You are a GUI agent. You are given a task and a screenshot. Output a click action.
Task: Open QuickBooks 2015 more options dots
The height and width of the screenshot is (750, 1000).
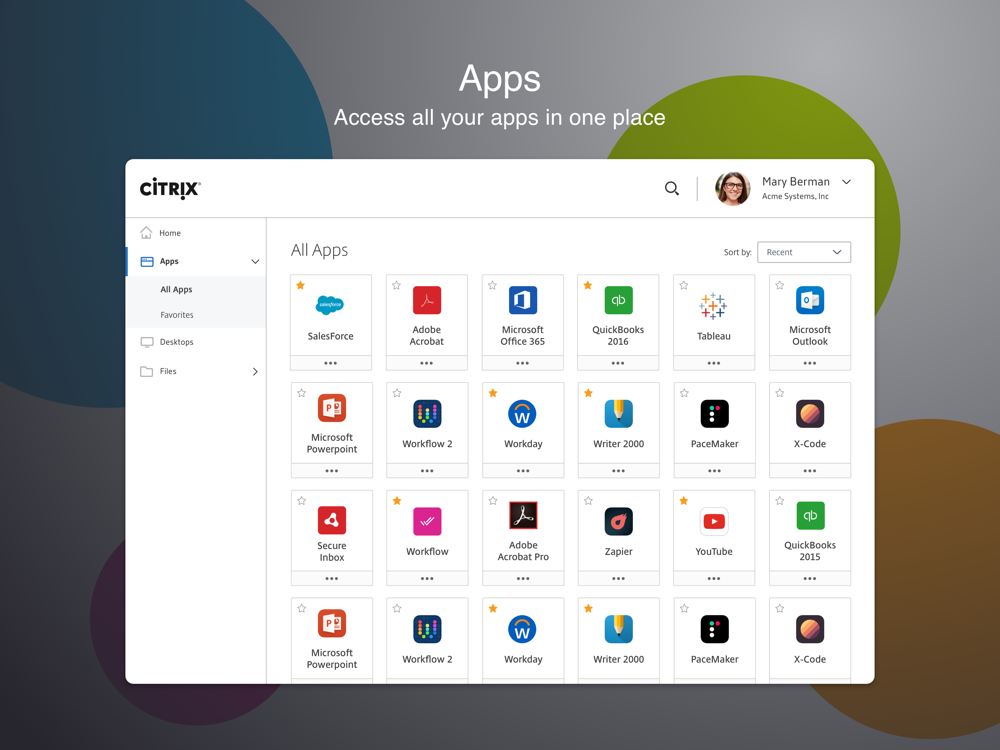(810, 578)
